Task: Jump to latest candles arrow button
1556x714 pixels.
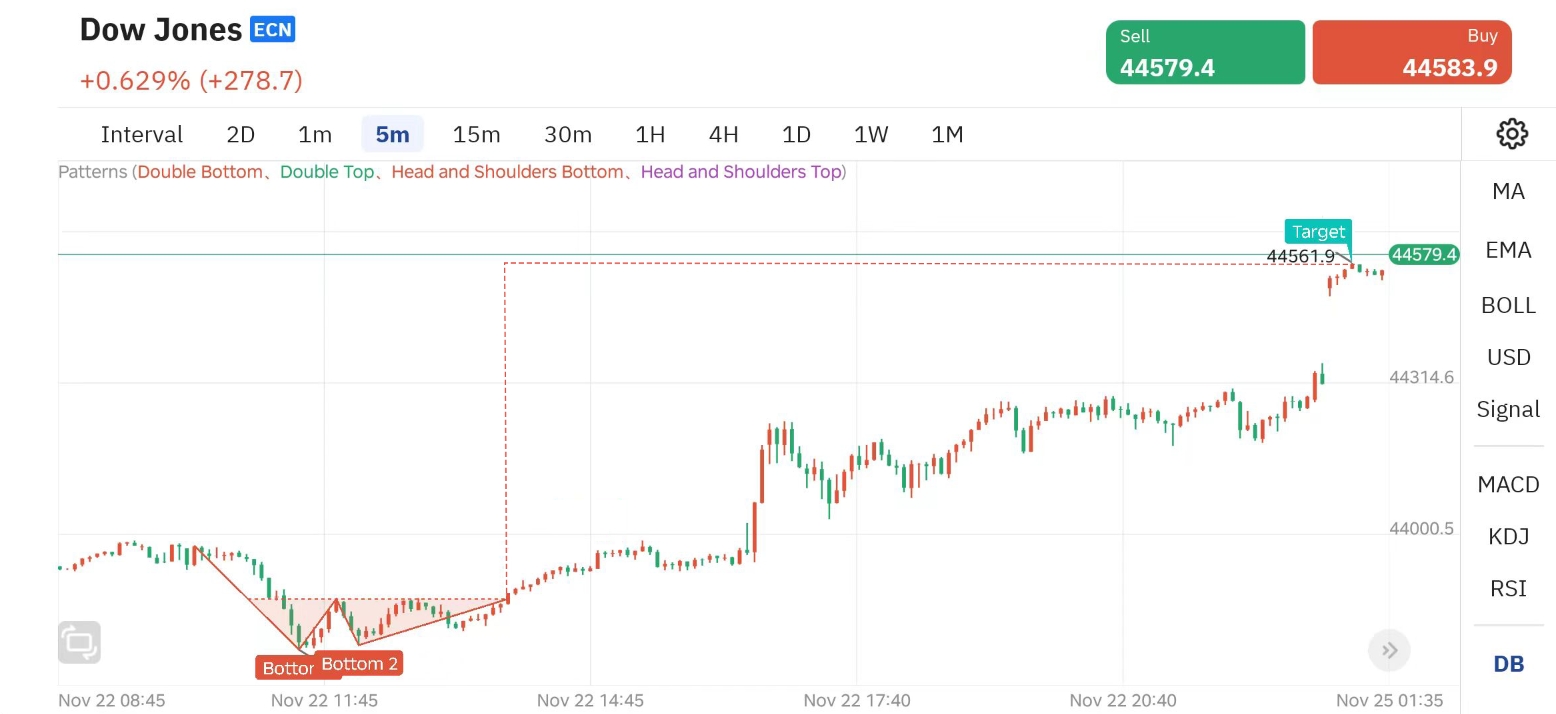Action: tap(1389, 651)
